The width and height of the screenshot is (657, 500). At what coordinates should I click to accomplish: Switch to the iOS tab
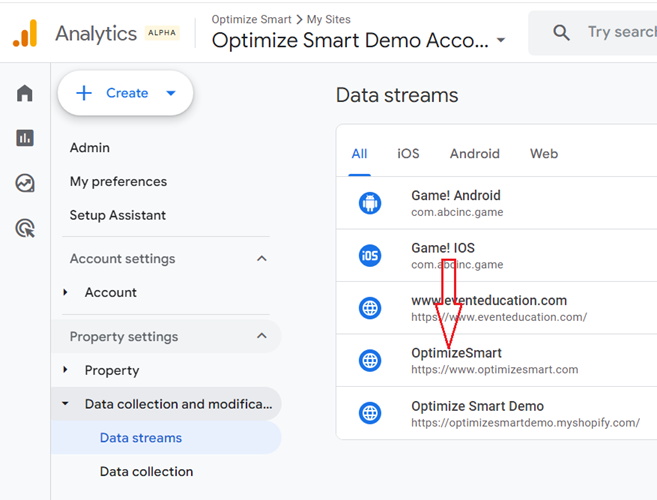(408, 154)
